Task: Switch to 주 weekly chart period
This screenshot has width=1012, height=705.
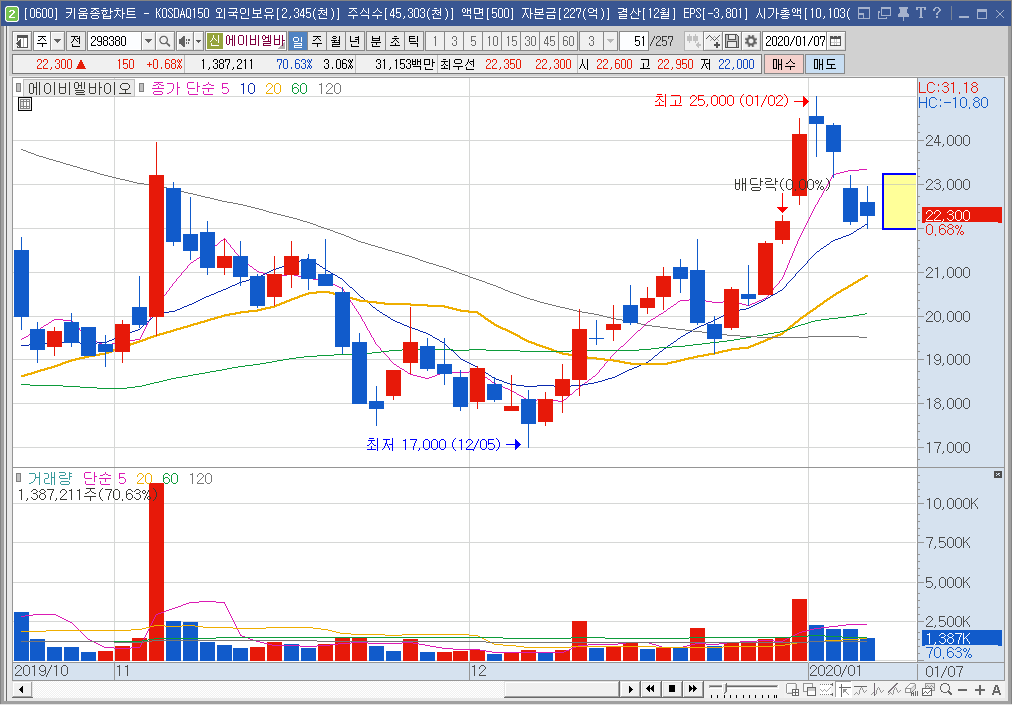Action: (x=317, y=42)
